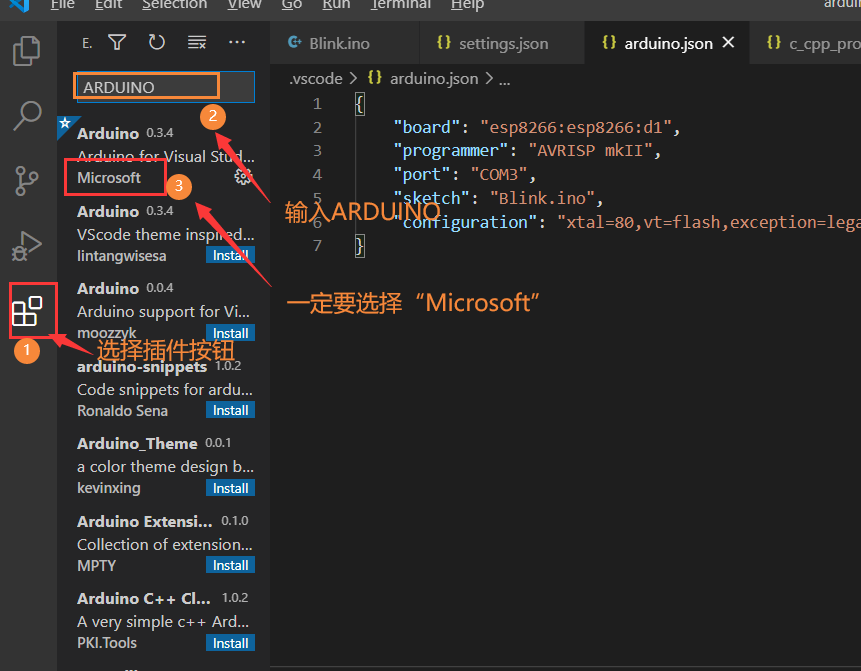Open the extensions more actions ellipsis
The height and width of the screenshot is (671, 861).
[x=237, y=42]
